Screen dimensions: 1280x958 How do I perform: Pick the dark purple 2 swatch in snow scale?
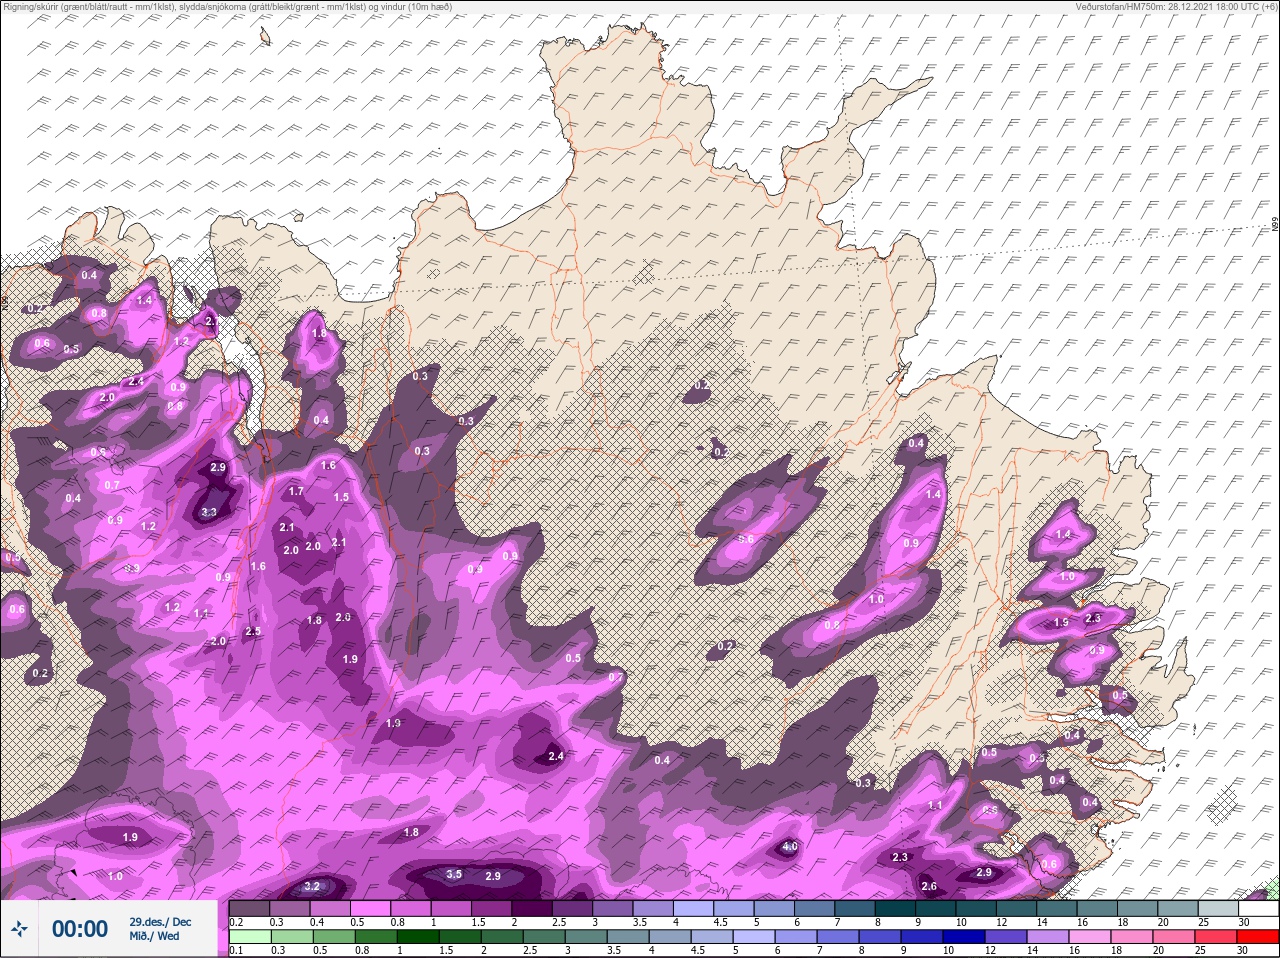click(533, 908)
